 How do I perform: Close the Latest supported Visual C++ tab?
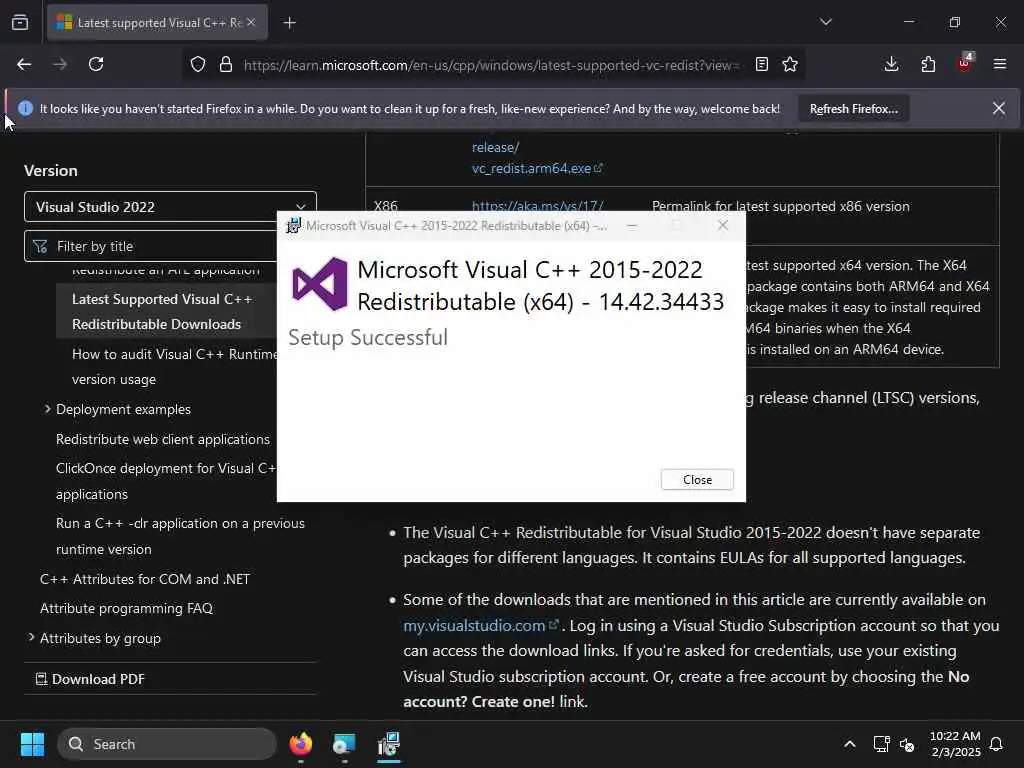(x=251, y=22)
